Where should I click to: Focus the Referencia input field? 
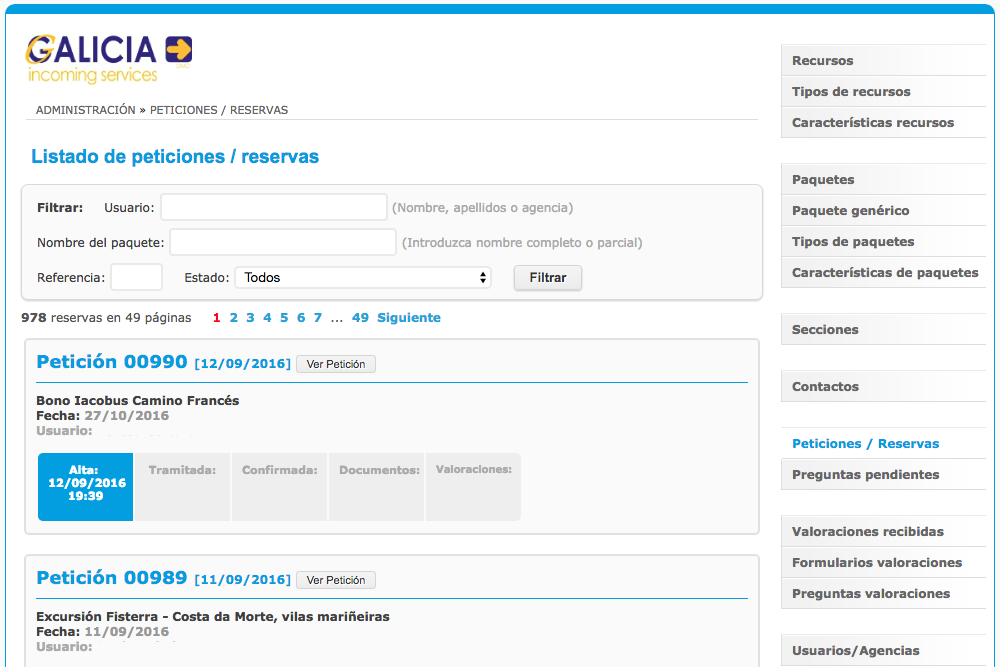(136, 277)
